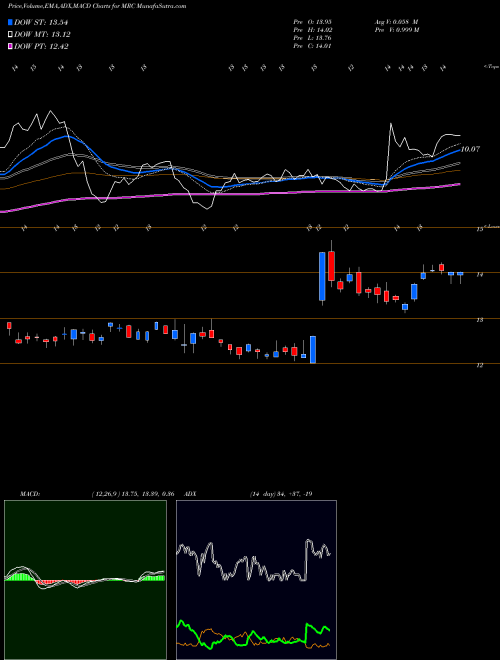
Task: Select the 'DOW PT: 12.42' legend text
Action: tap(41, 47)
